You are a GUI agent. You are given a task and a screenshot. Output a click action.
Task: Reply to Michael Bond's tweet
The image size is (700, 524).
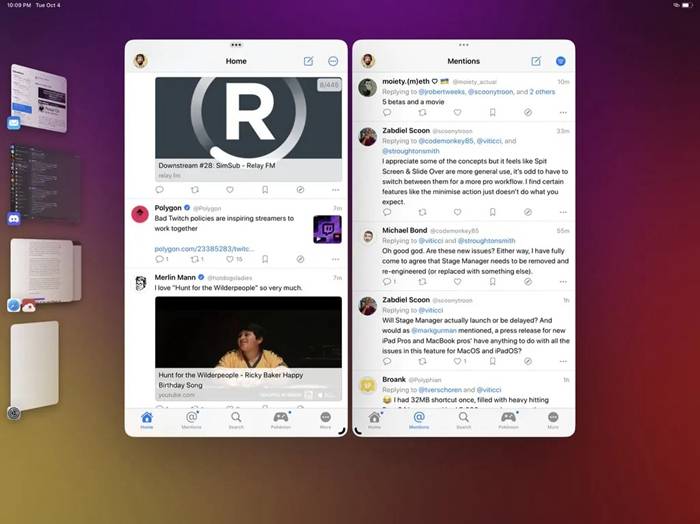tap(389, 282)
